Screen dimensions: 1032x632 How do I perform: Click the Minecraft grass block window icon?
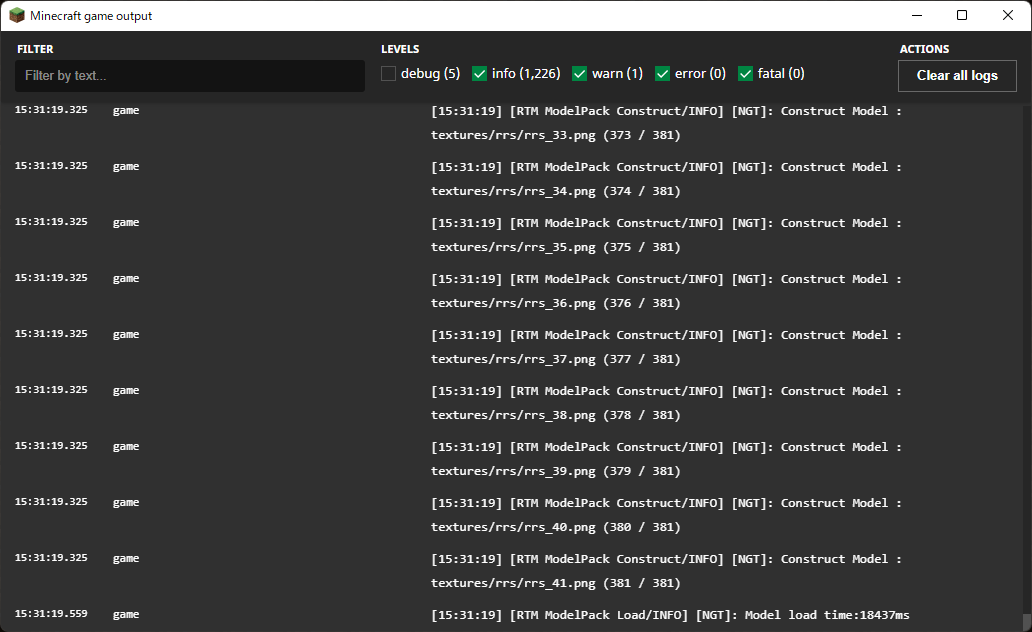(x=16, y=15)
